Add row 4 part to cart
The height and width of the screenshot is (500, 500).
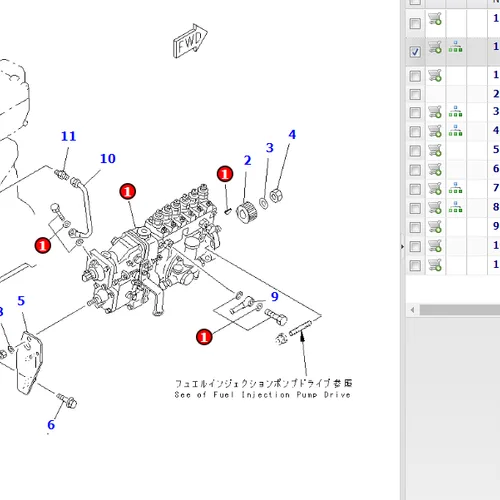point(435,131)
